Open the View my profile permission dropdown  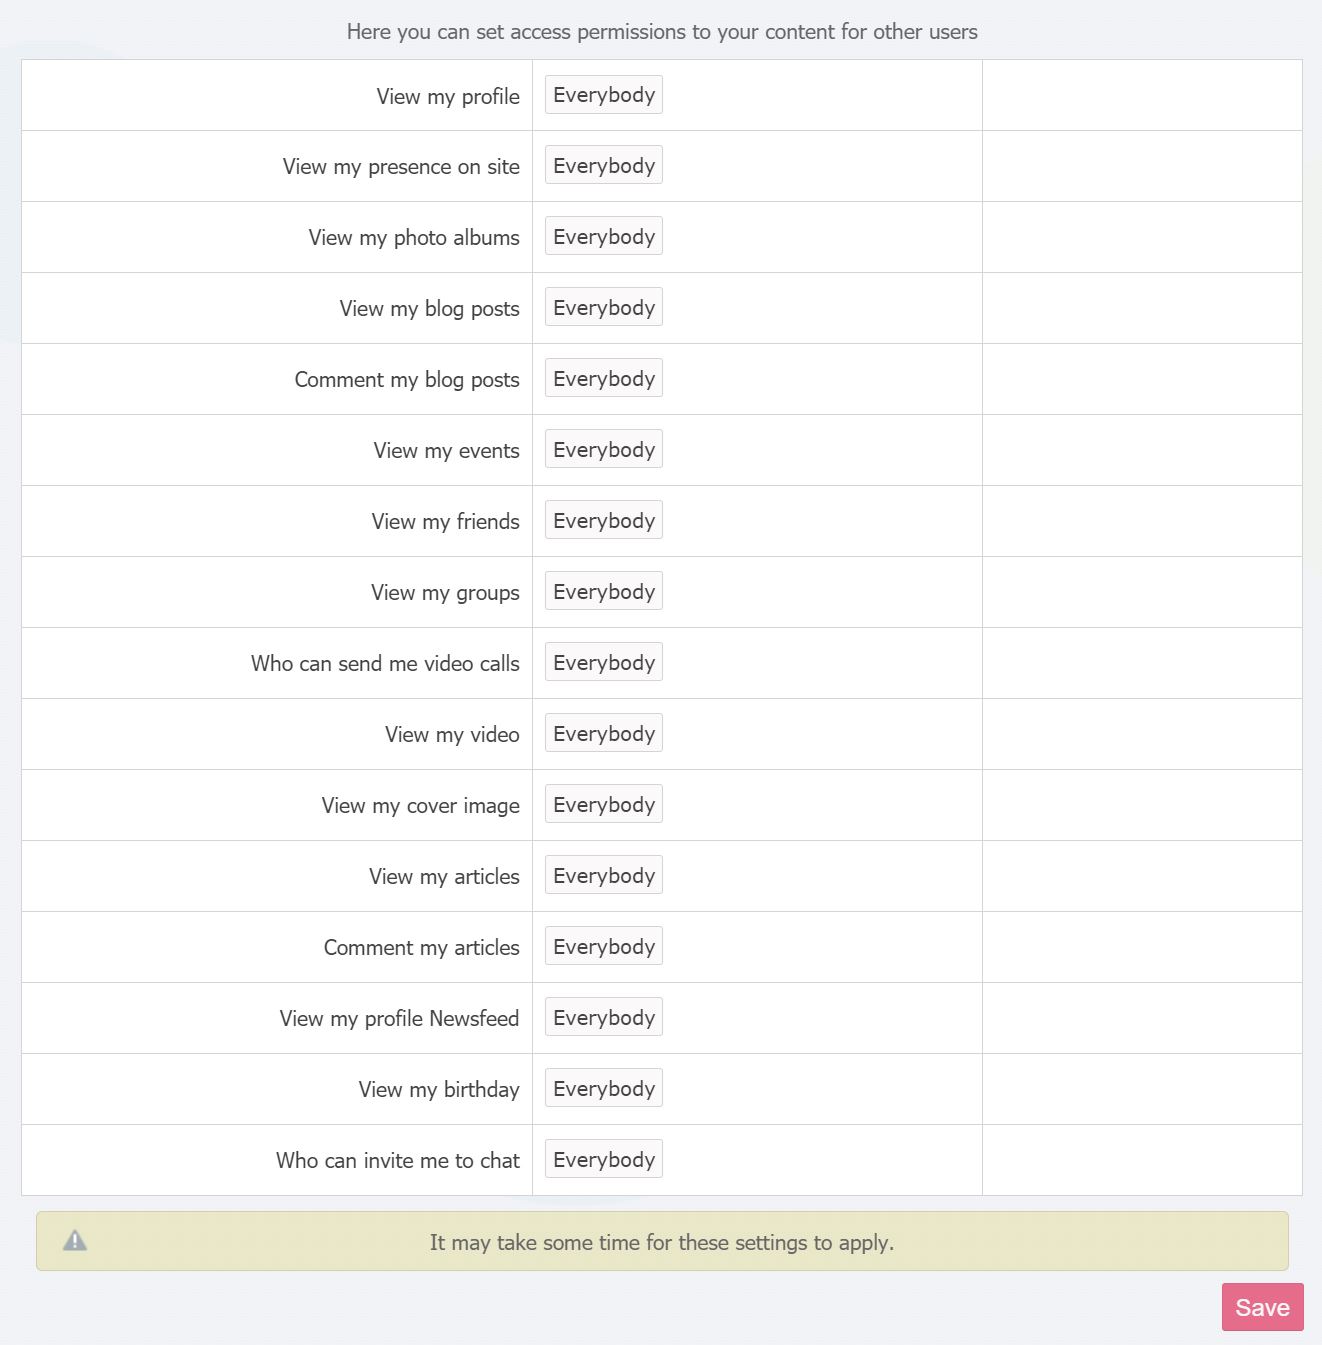604,95
